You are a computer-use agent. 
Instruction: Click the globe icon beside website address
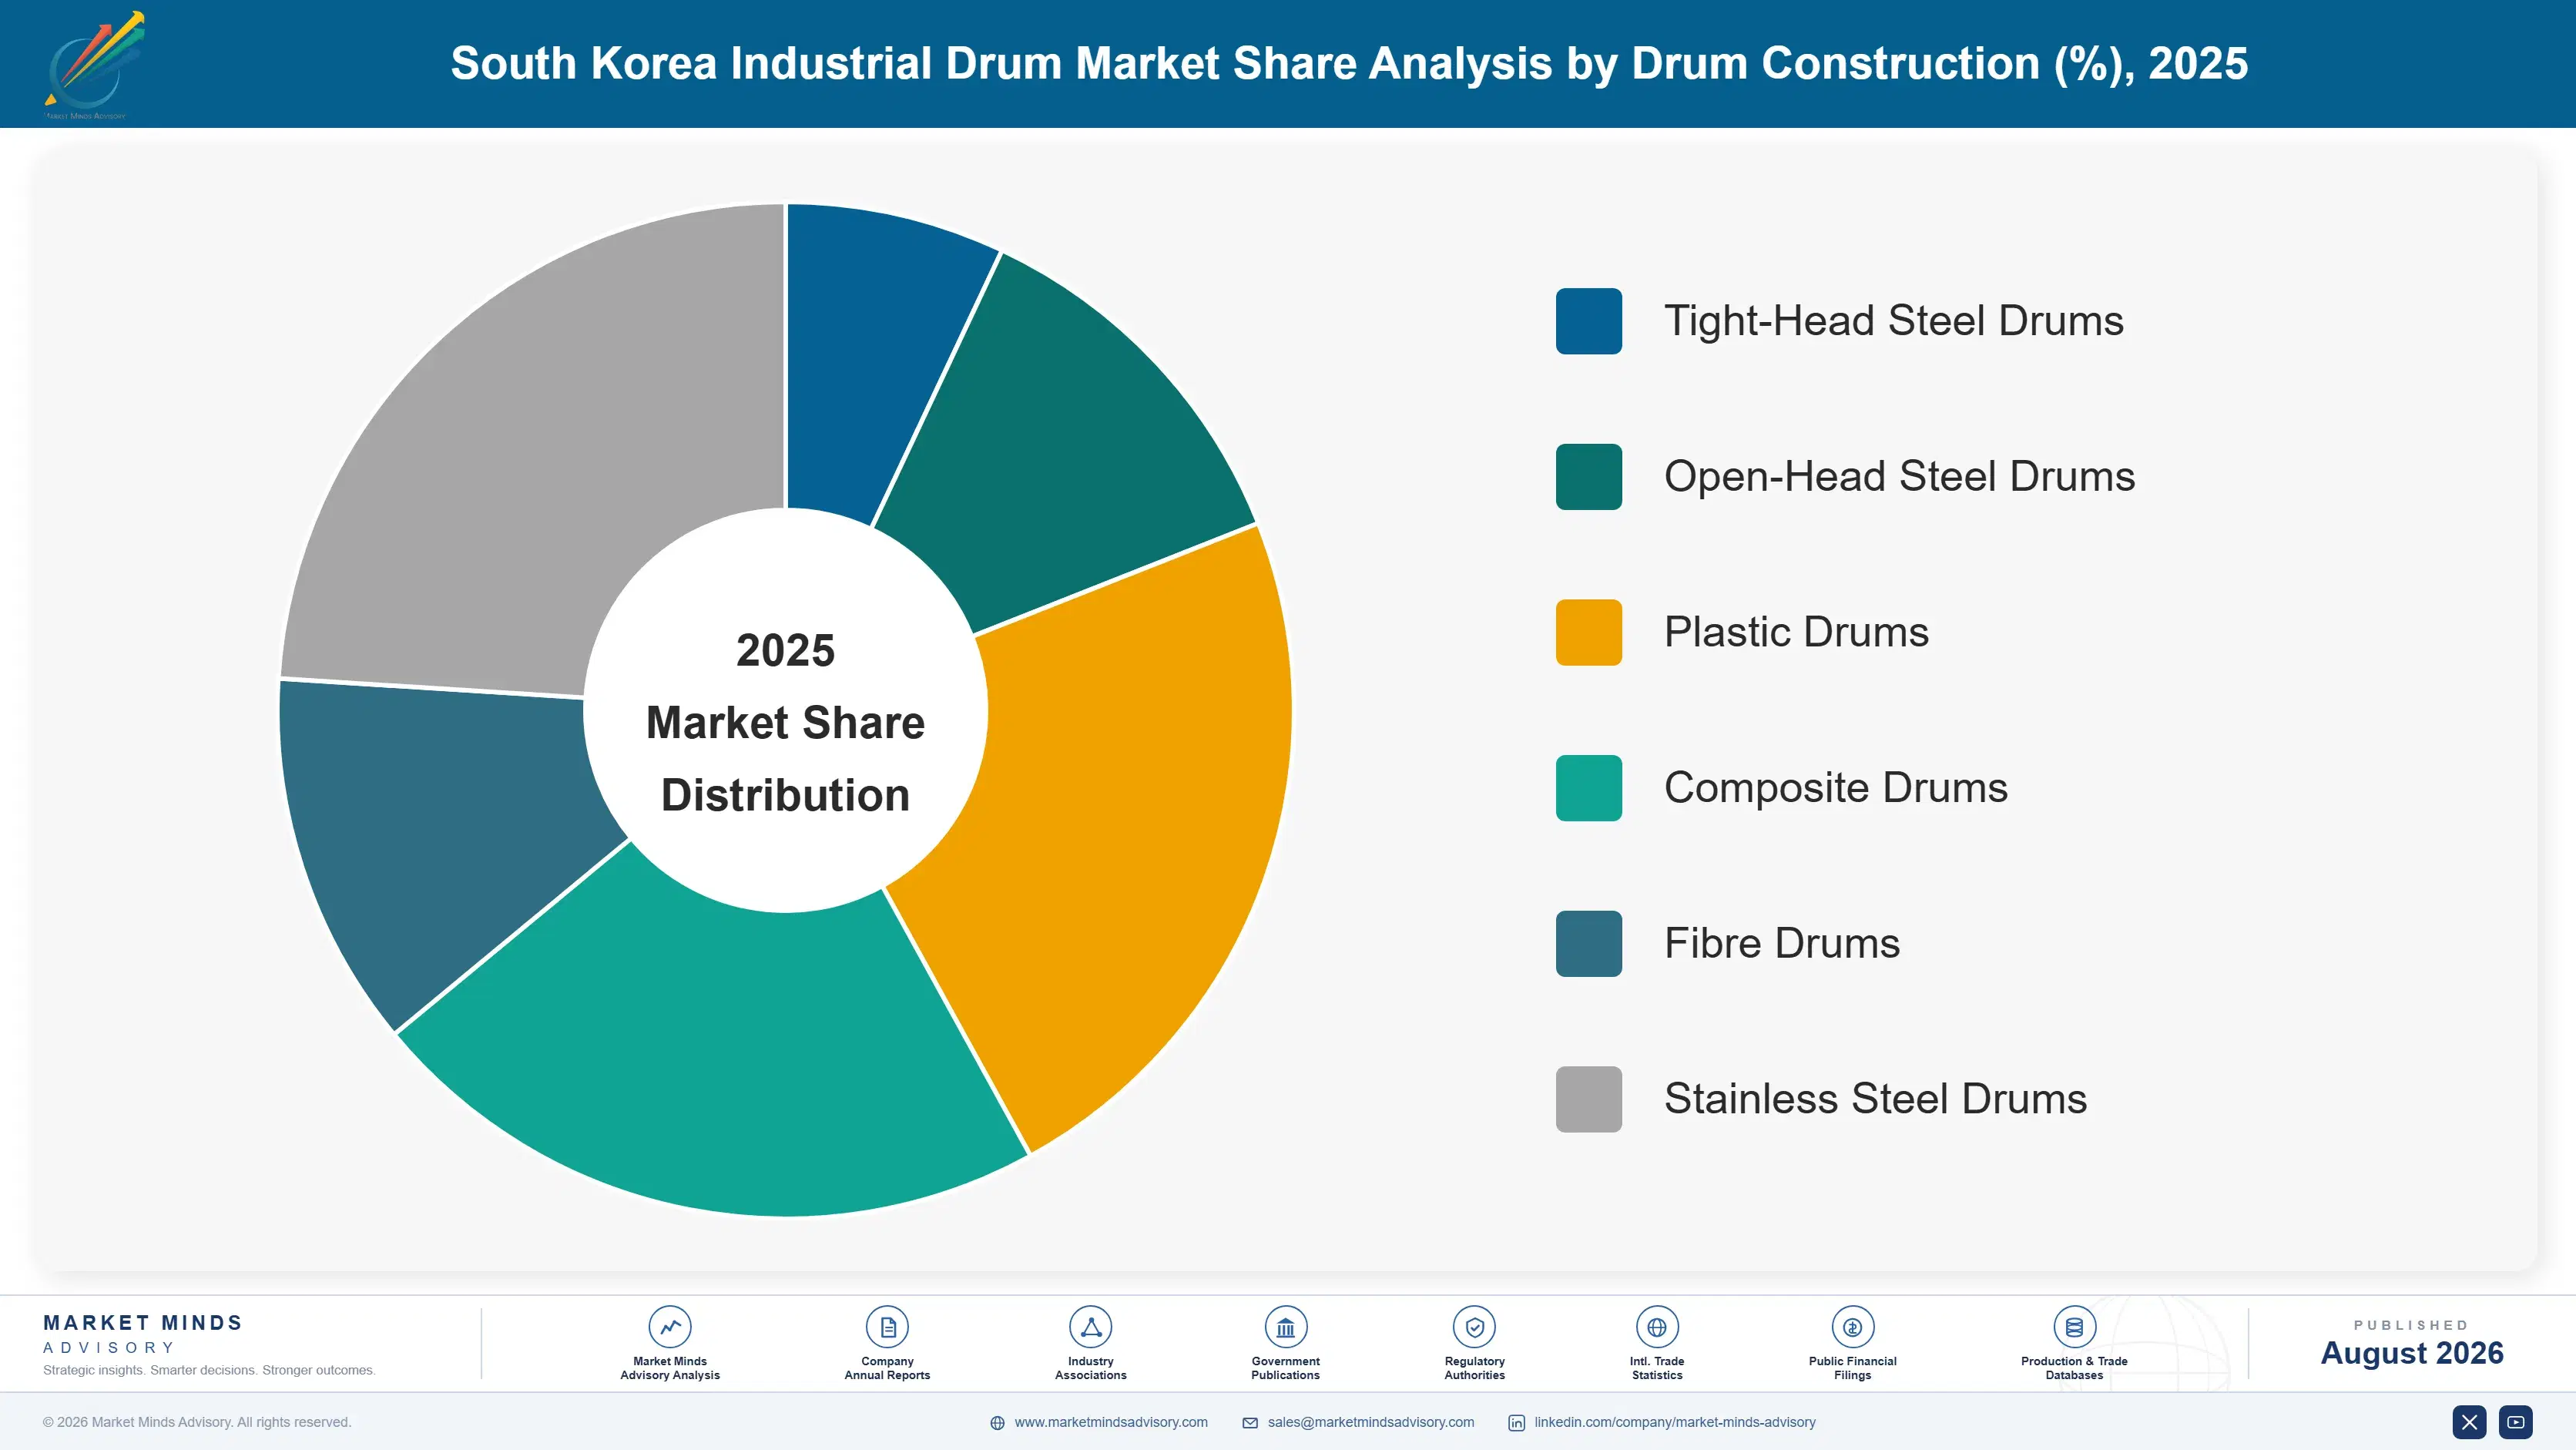point(997,1423)
